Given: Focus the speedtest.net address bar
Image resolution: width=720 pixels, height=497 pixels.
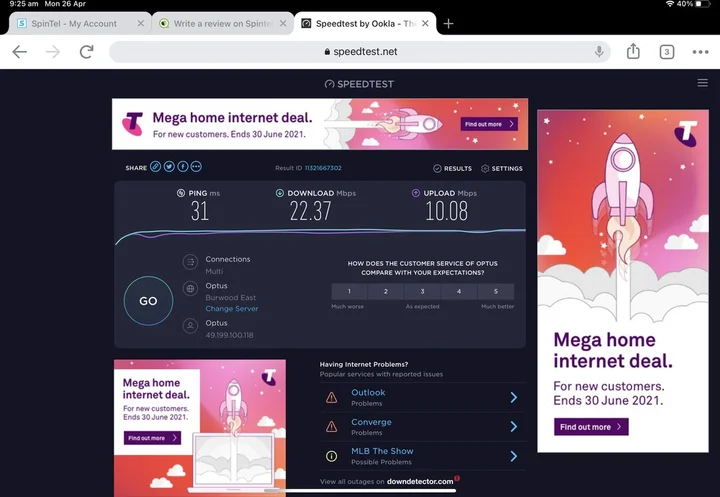Looking at the screenshot, I should coord(360,51).
